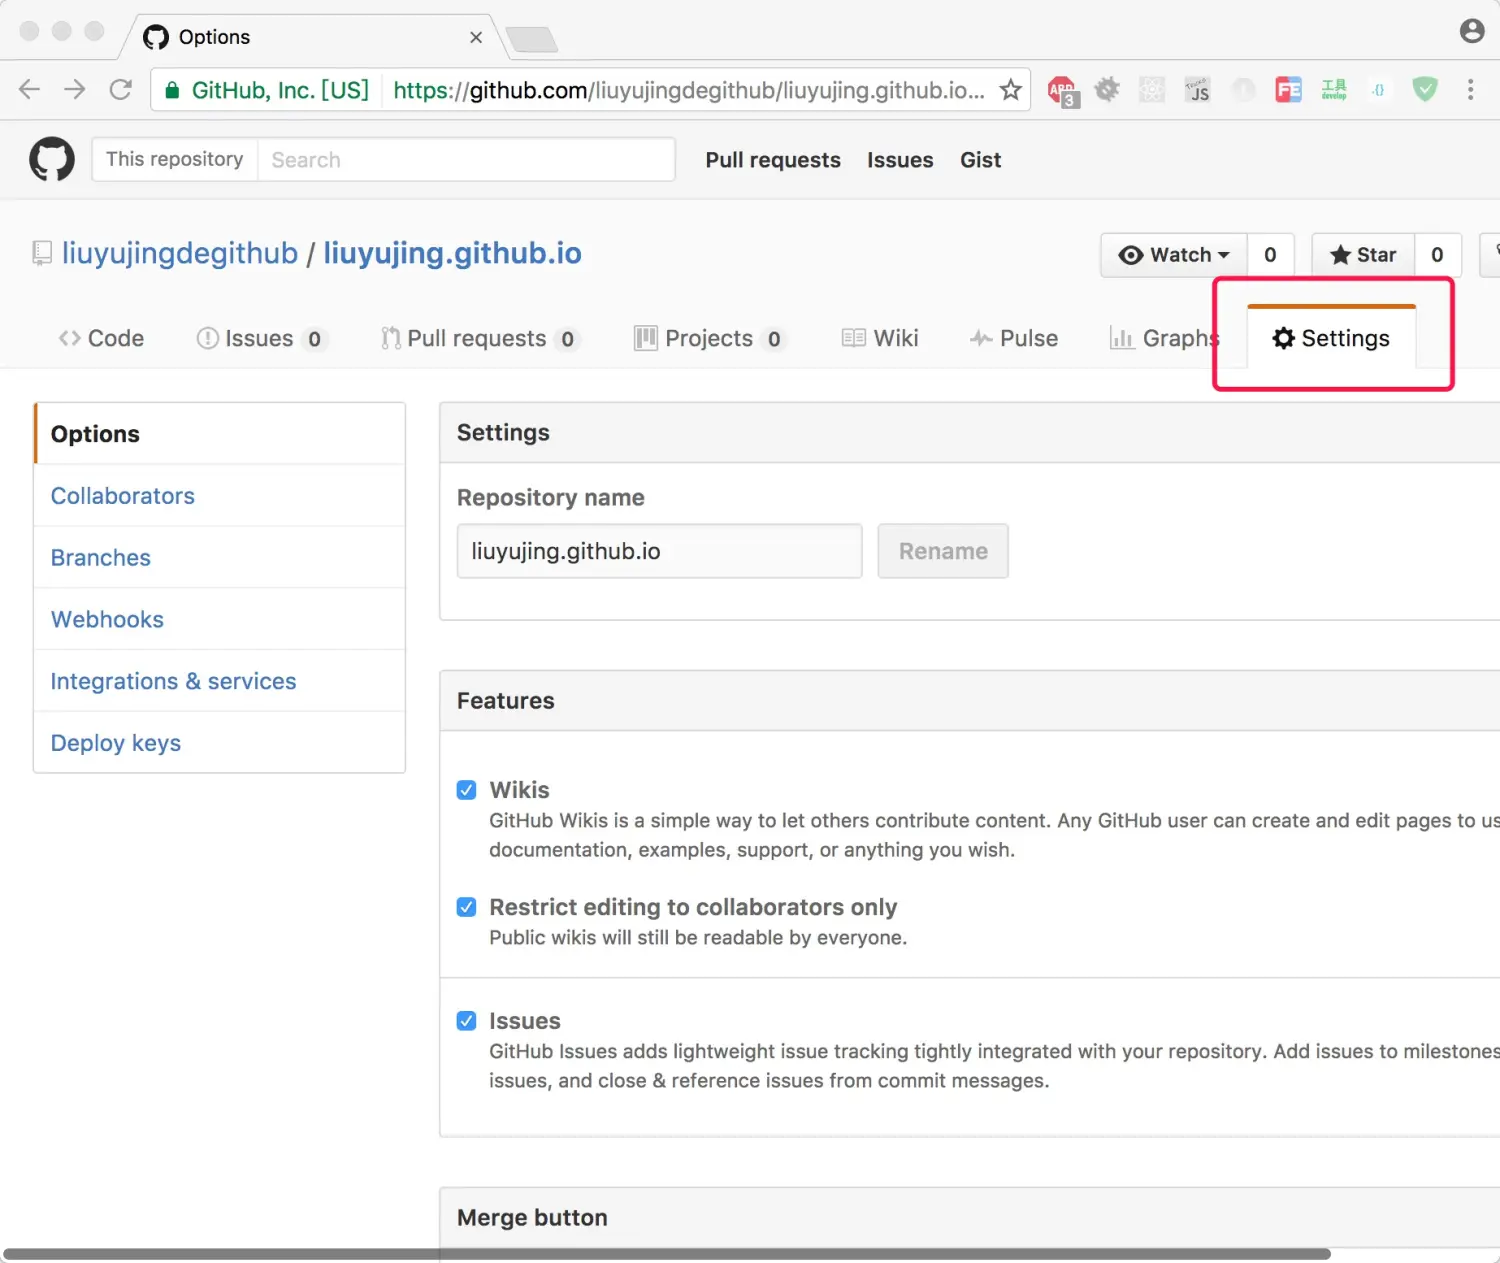Click the Rename button
Image resolution: width=1500 pixels, height=1263 pixels.
(943, 551)
